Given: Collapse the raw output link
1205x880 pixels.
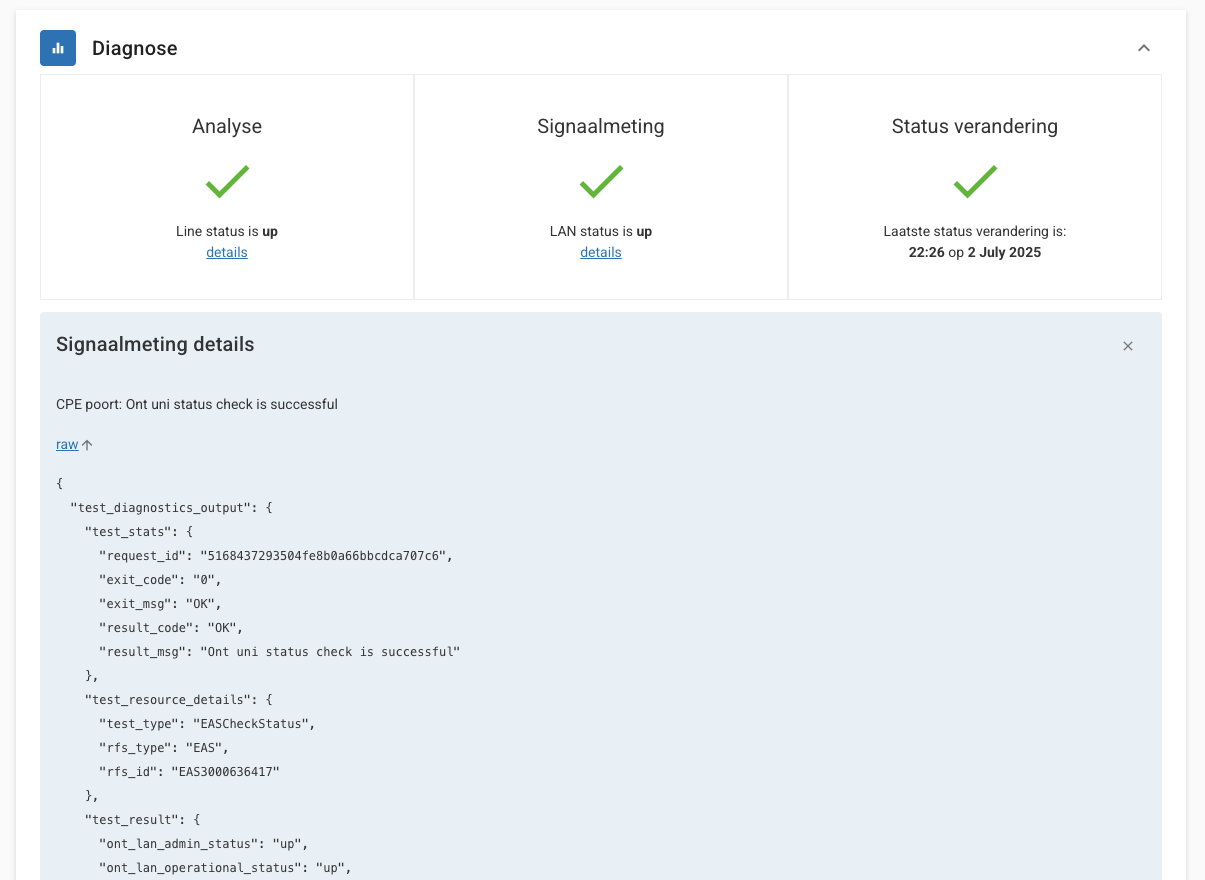Looking at the screenshot, I should [67, 445].
